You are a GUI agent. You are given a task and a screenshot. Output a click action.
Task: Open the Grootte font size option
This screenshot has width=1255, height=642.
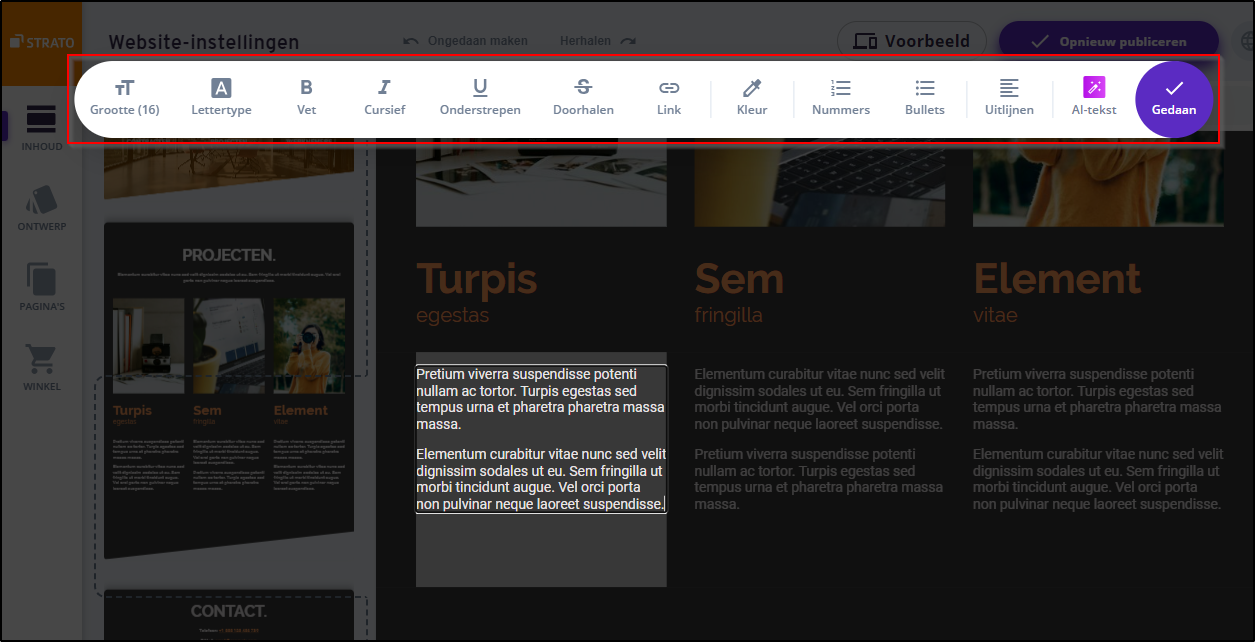(124, 98)
